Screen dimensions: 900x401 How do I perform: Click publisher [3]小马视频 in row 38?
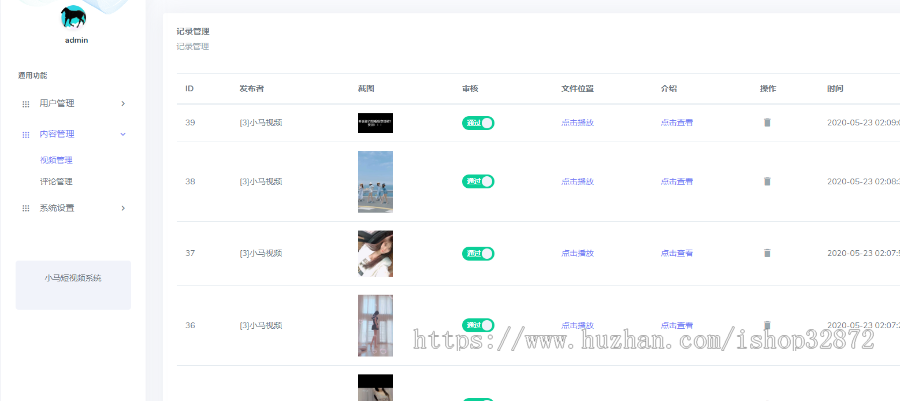(x=261, y=181)
